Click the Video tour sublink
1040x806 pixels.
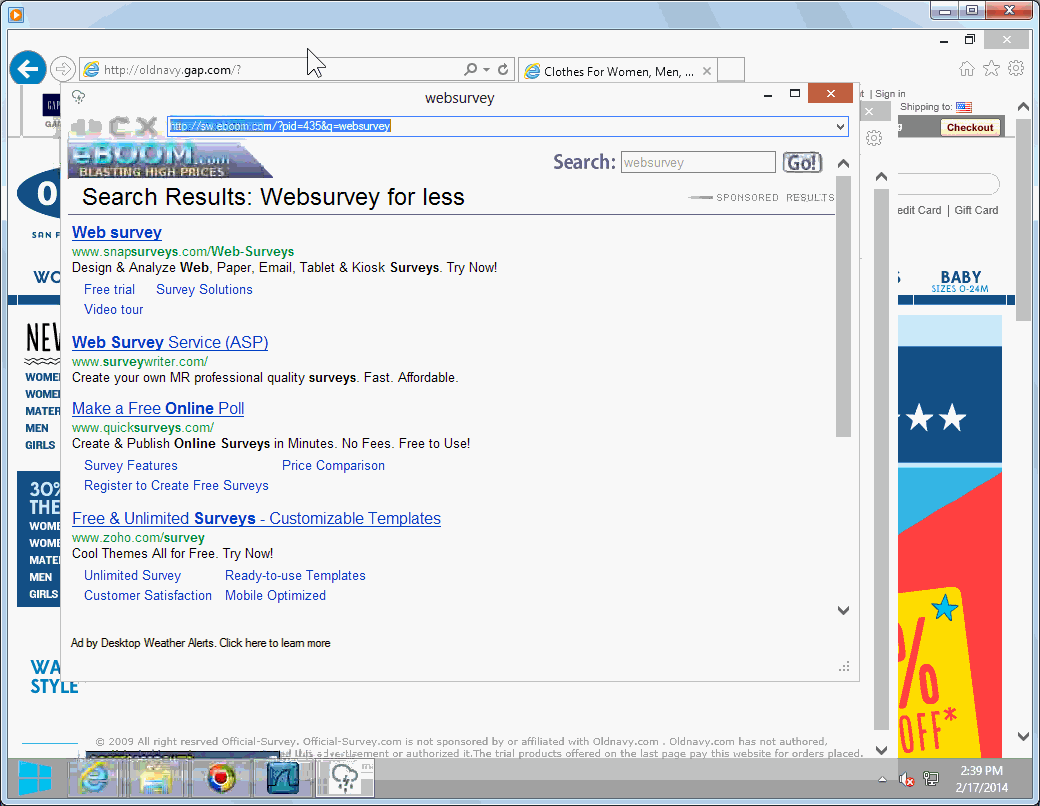[113, 309]
